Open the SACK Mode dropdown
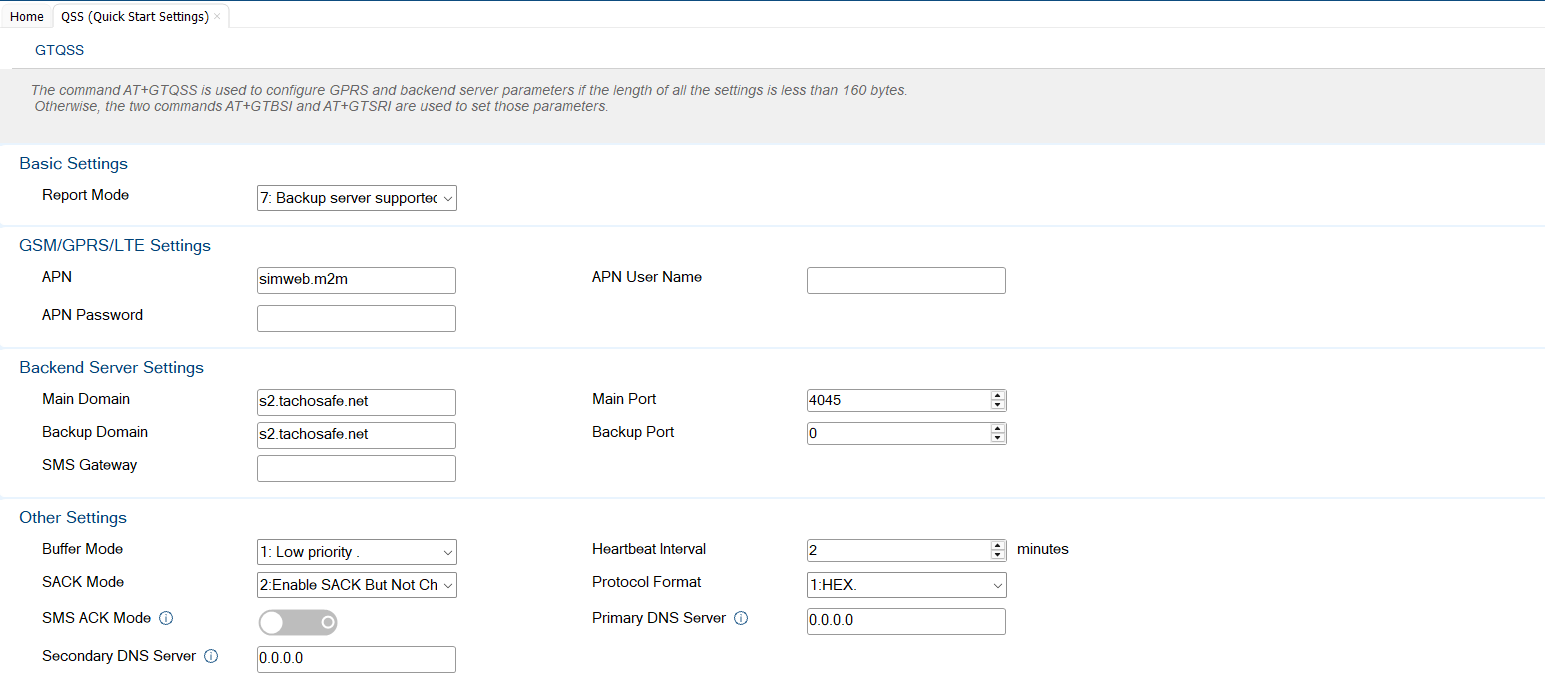This screenshot has height=676, width=1545. pyautogui.click(x=357, y=585)
